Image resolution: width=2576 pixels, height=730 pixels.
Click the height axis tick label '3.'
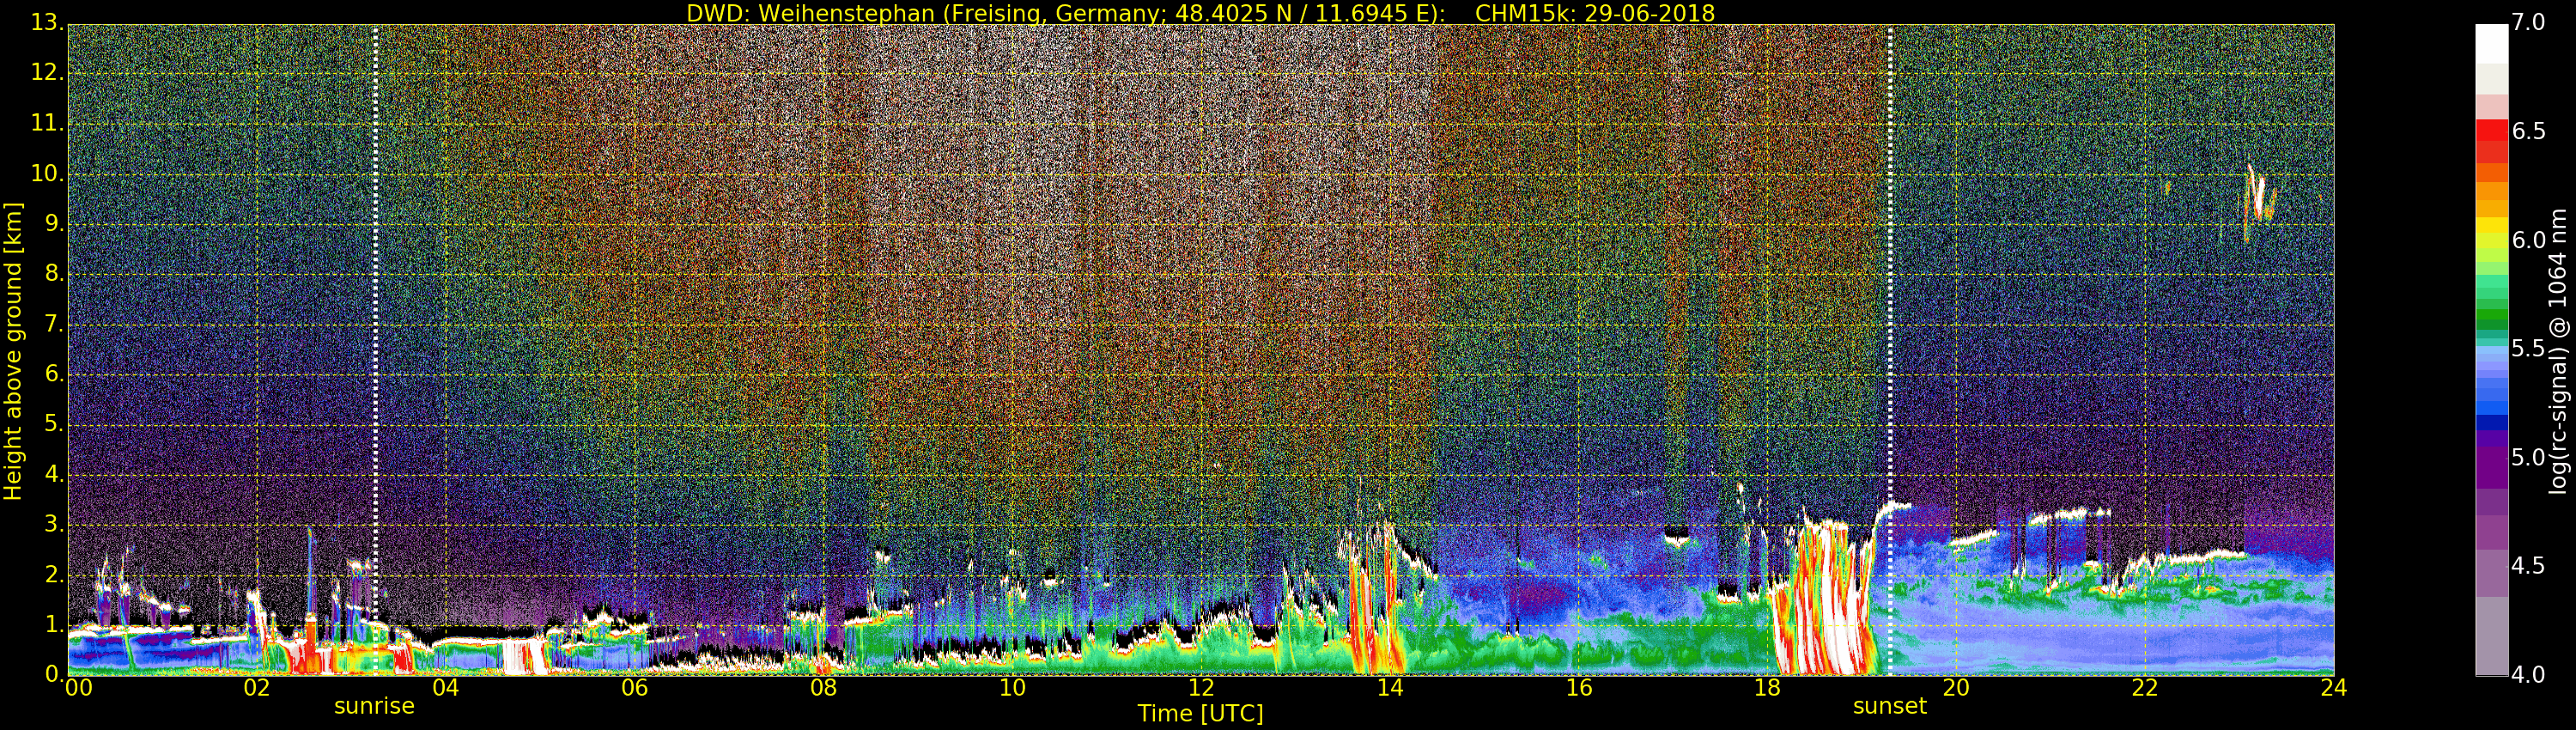pyautogui.click(x=54, y=524)
